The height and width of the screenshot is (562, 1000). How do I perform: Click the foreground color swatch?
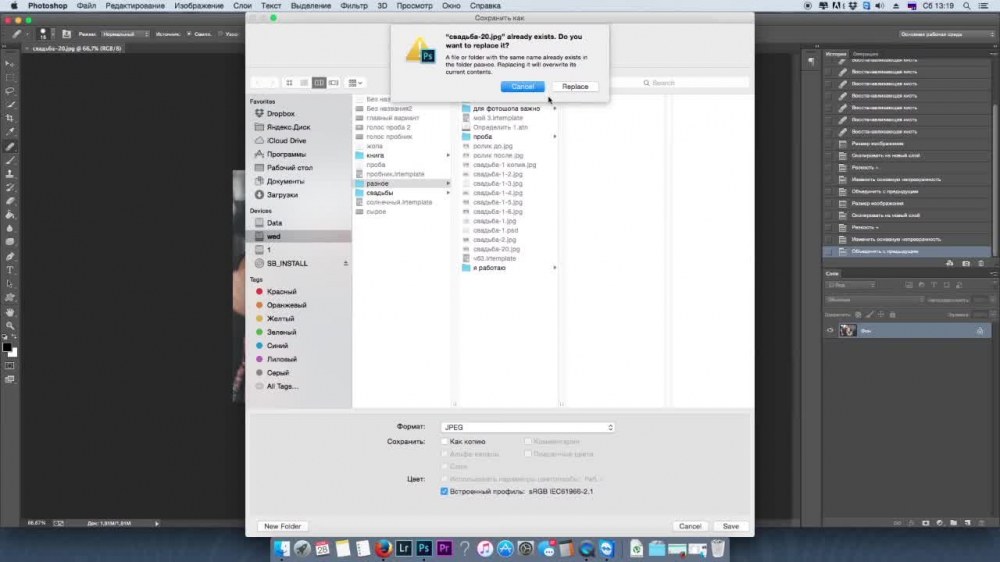point(6,346)
